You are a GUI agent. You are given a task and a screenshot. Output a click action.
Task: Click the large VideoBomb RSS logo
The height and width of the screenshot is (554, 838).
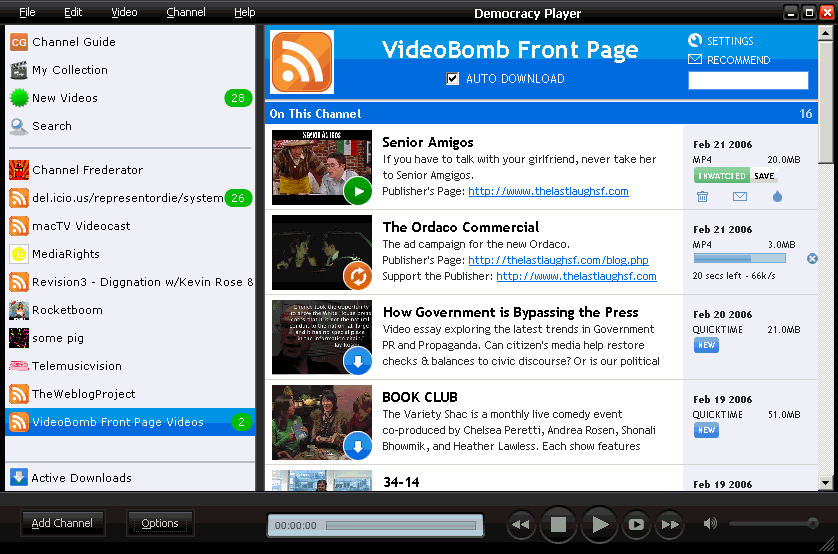(x=302, y=62)
